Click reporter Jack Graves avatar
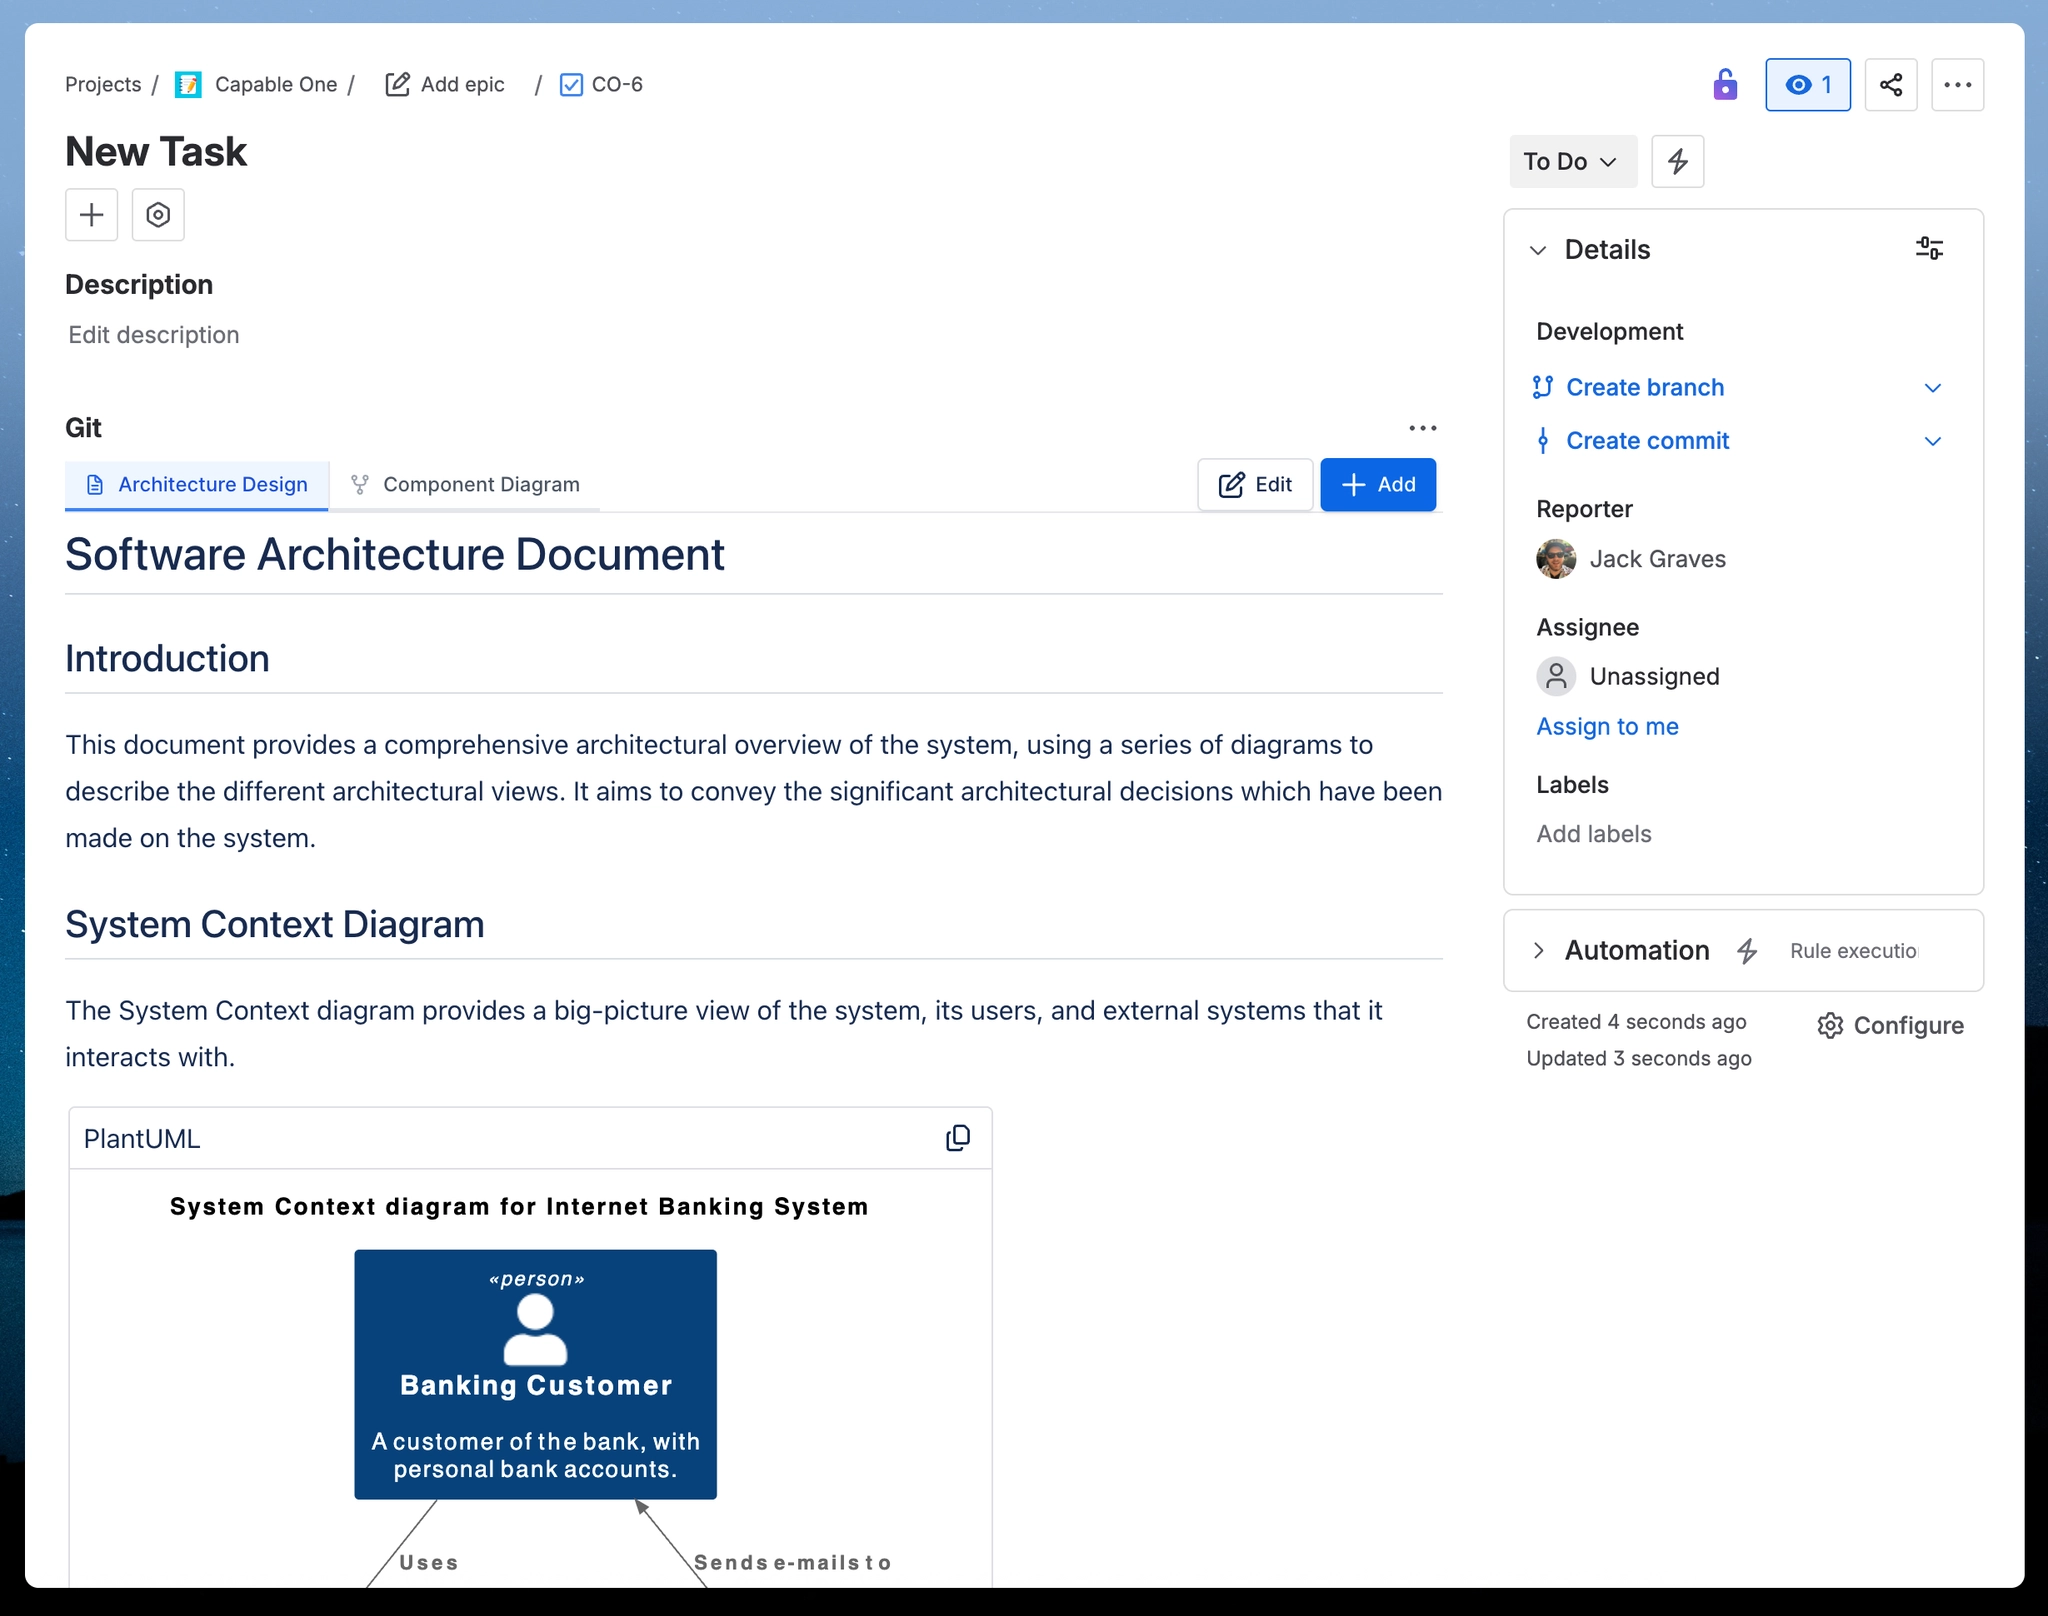2048x1616 pixels. 1556,559
